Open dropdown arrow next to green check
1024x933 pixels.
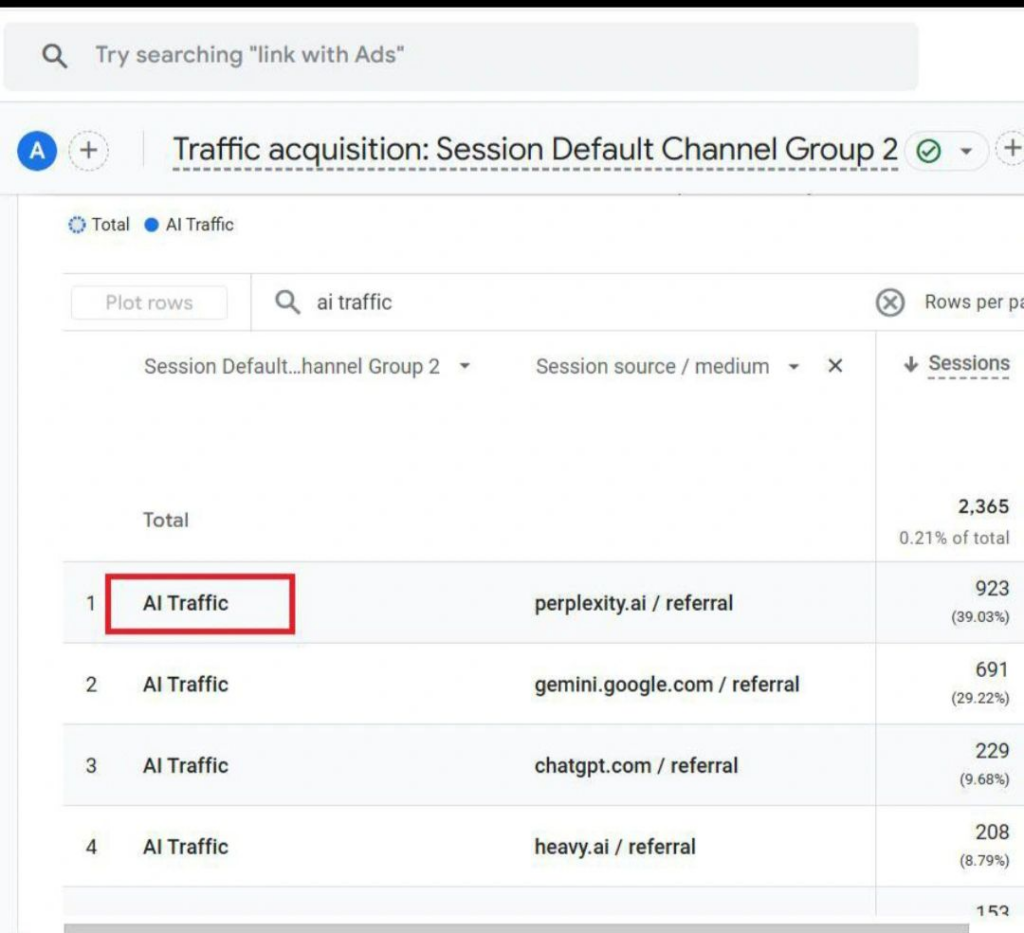966,151
